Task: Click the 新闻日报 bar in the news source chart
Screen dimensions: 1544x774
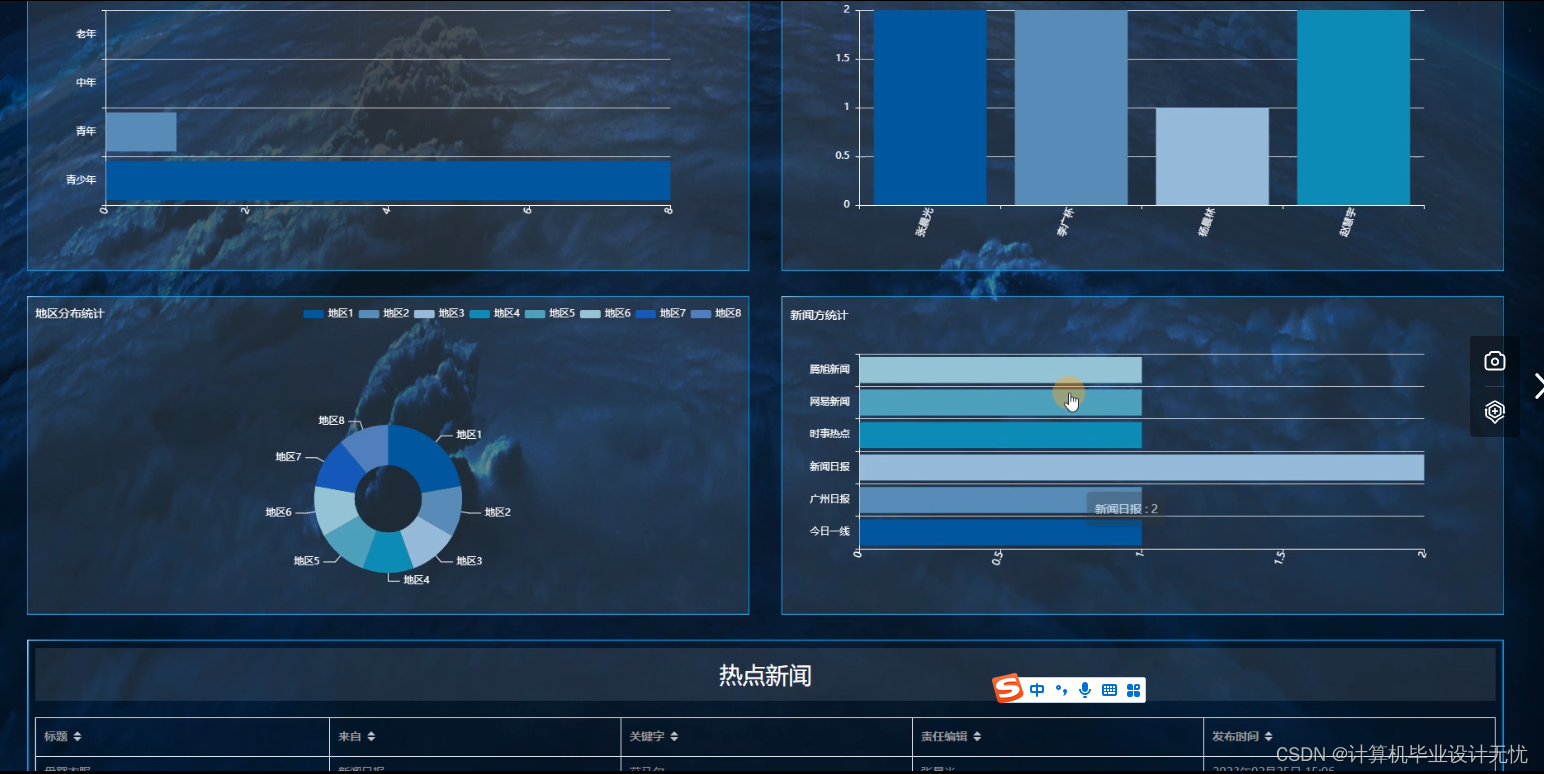Action: click(x=1141, y=467)
